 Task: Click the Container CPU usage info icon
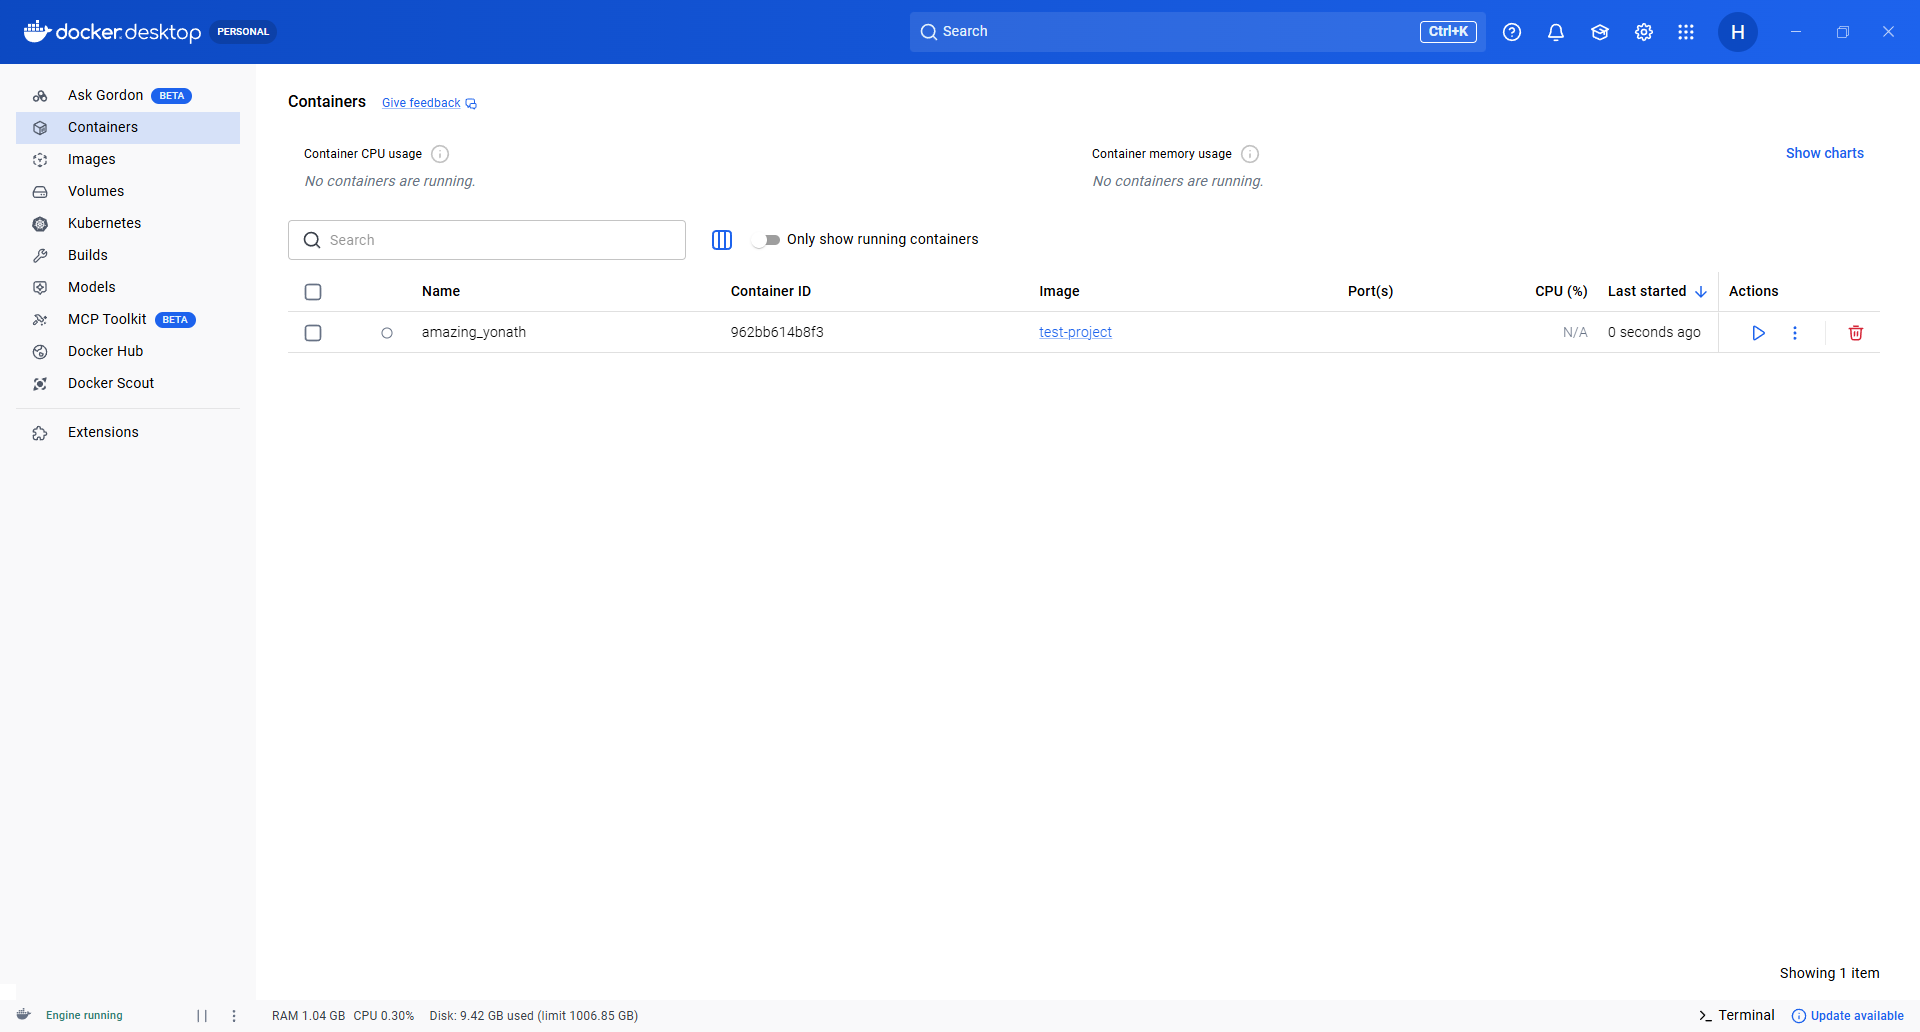pyautogui.click(x=440, y=154)
